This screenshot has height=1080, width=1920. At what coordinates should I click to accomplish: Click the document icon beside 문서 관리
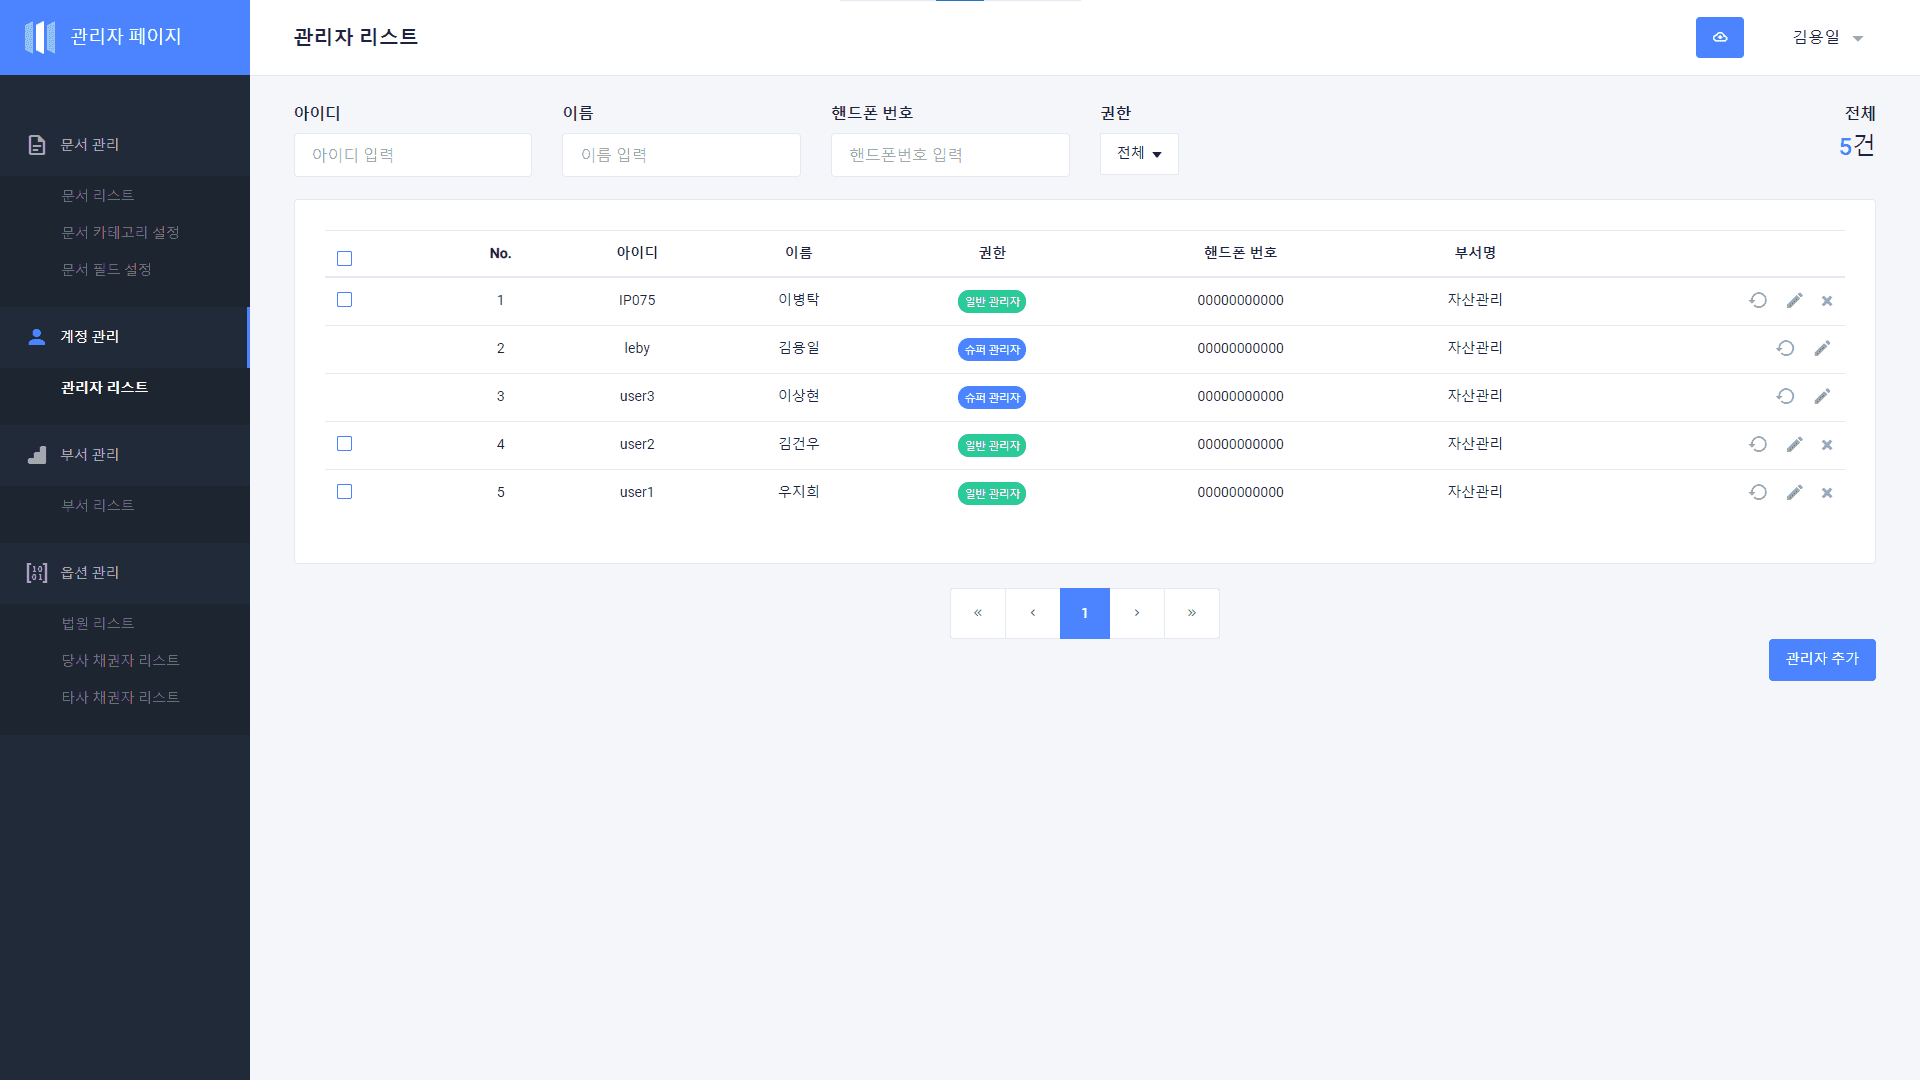click(x=37, y=145)
